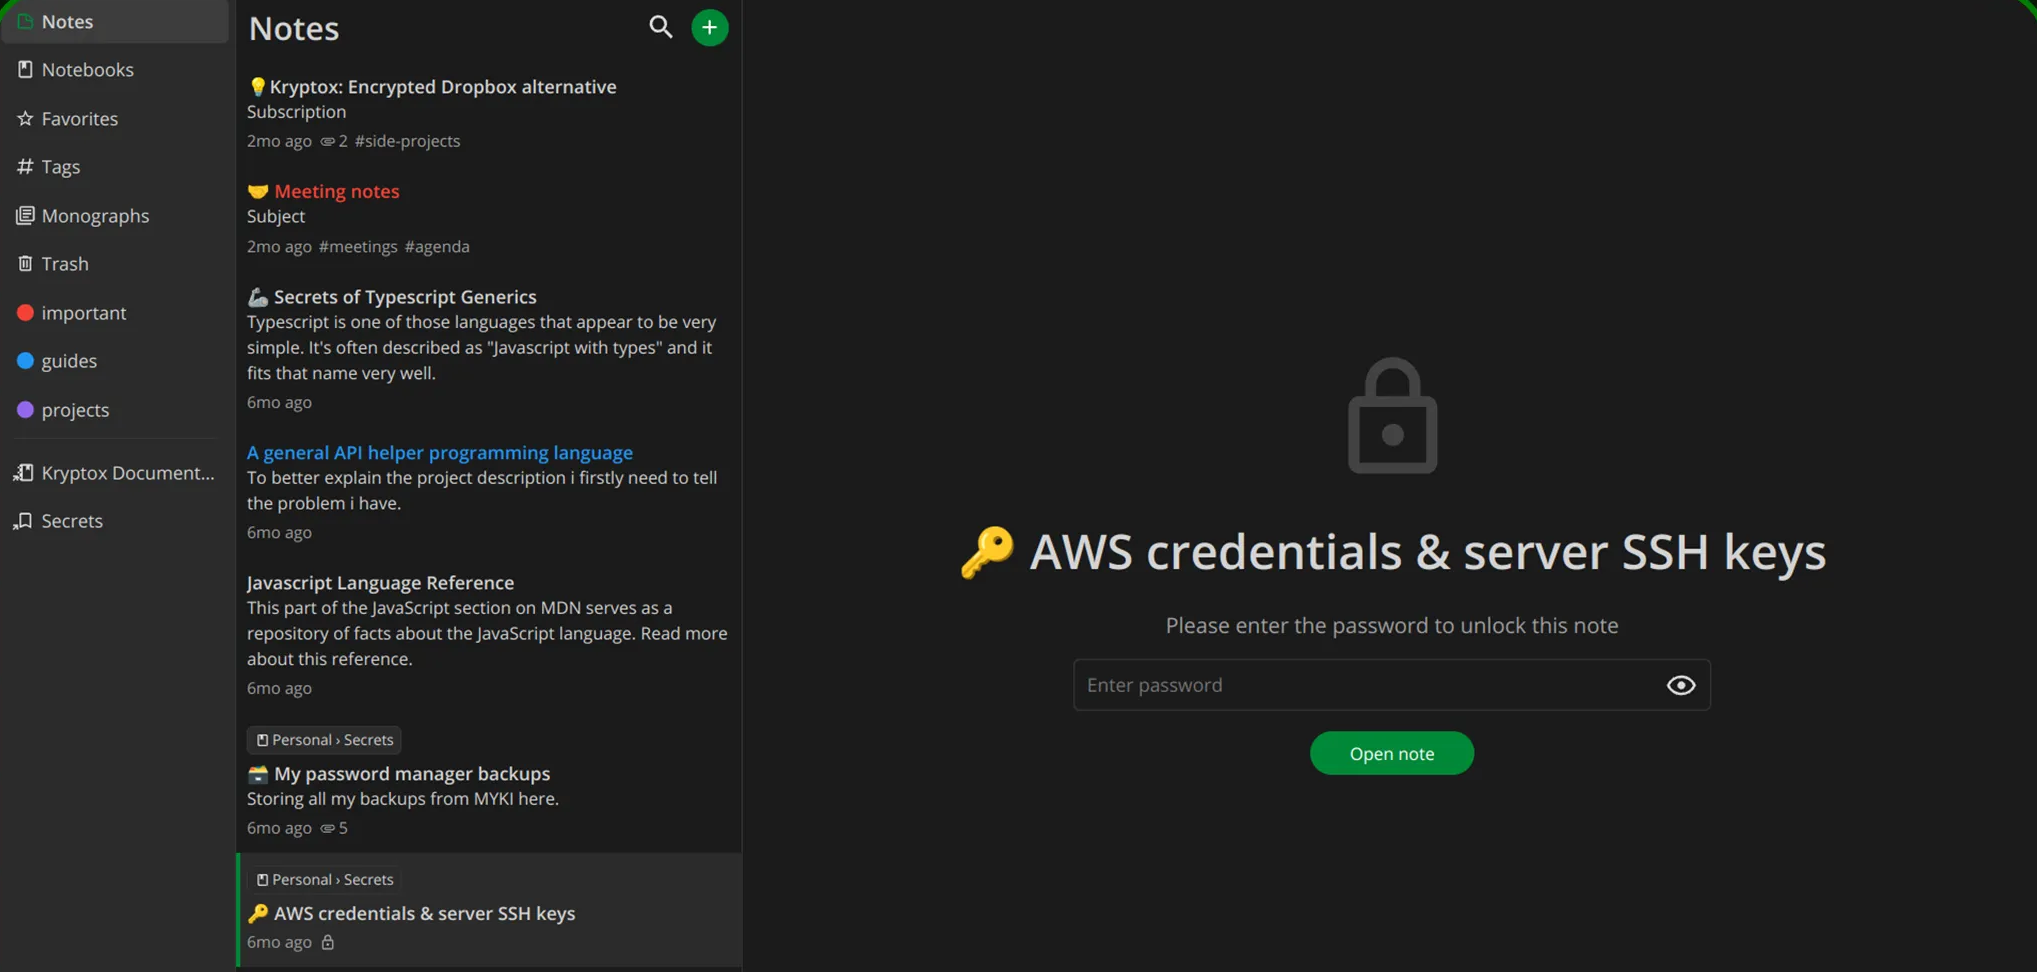Open the Kryptox Documentation notebook shortcut

click(x=127, y=473)
